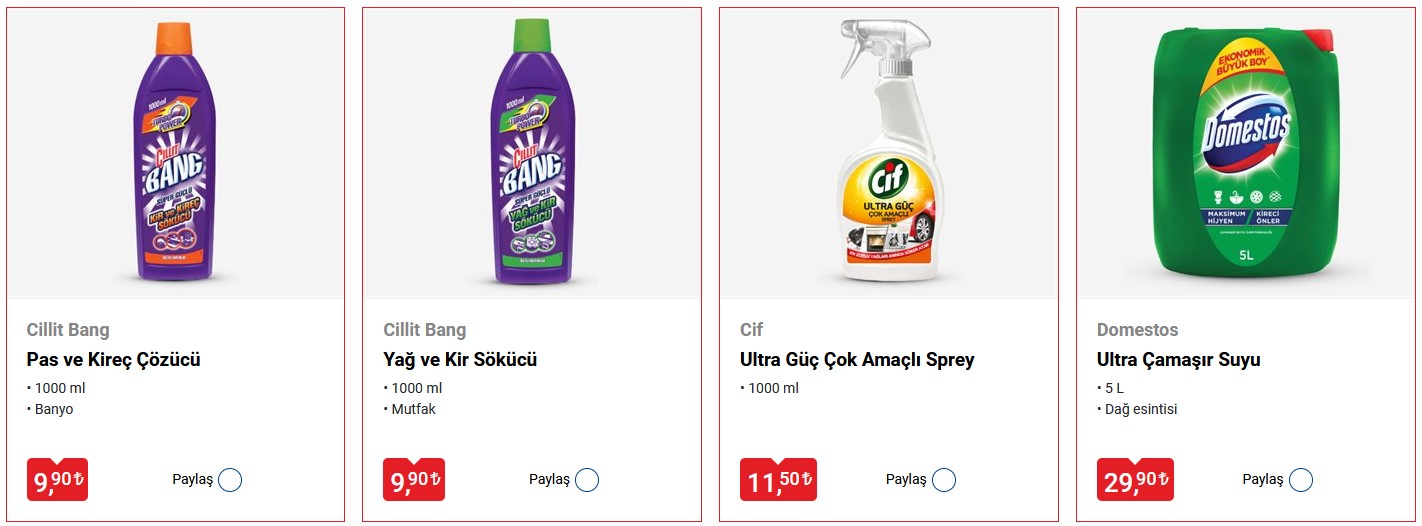The image size is (1422, 526).
Task: Select share circle for Pas ve Kireç Çözücü
Action: (230, 480)
